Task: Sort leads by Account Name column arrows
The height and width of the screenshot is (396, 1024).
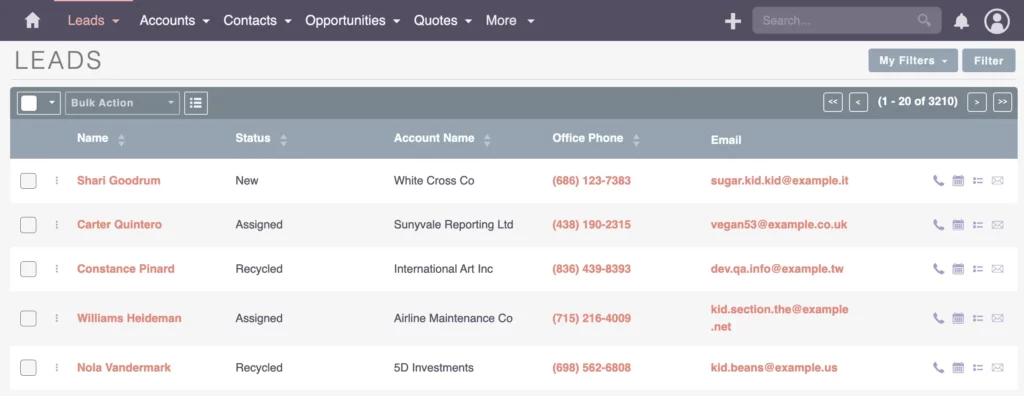Action: click(487, 139)
